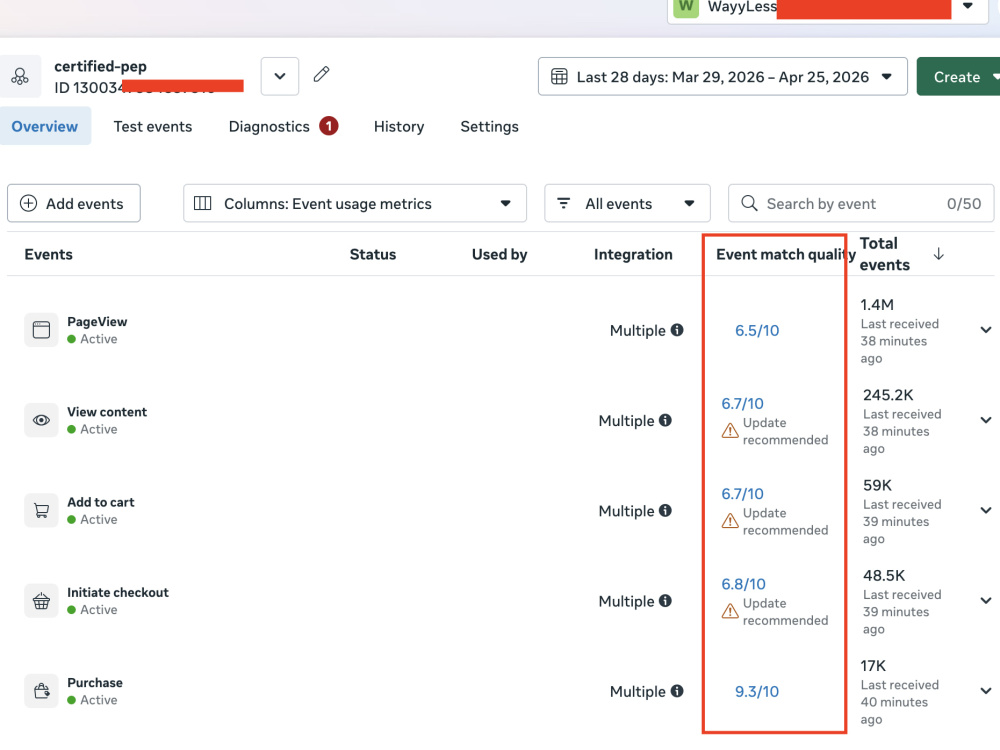Image resolution: width=1000 pixels, height=750 pixels.
Task: Click the 245.2K total events value
Action: tap(888, 395)
